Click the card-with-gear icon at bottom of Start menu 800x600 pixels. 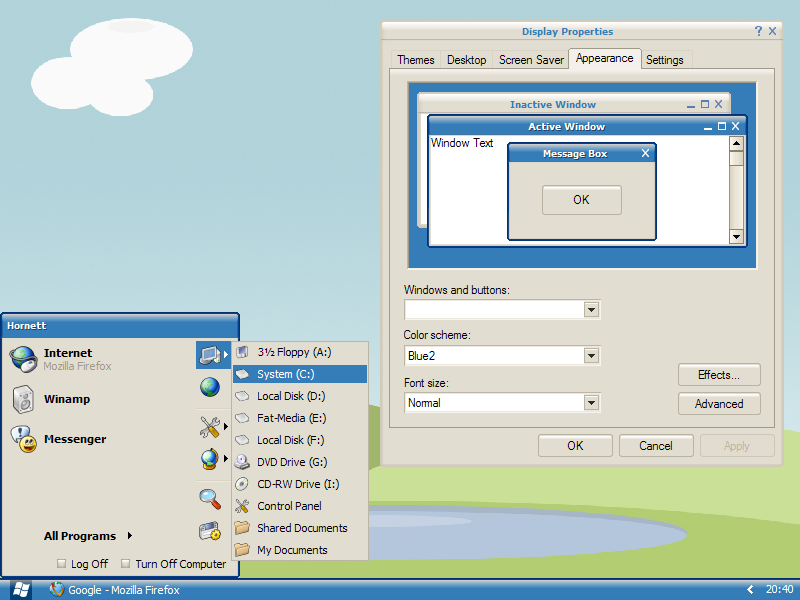point(210,531)
